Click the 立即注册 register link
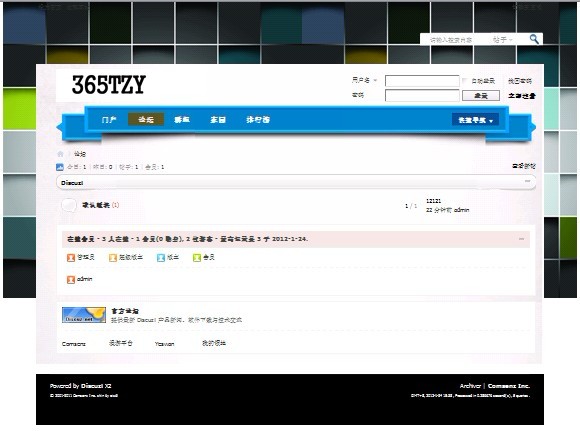Screen dimensions: 580x431 point(522,96)
